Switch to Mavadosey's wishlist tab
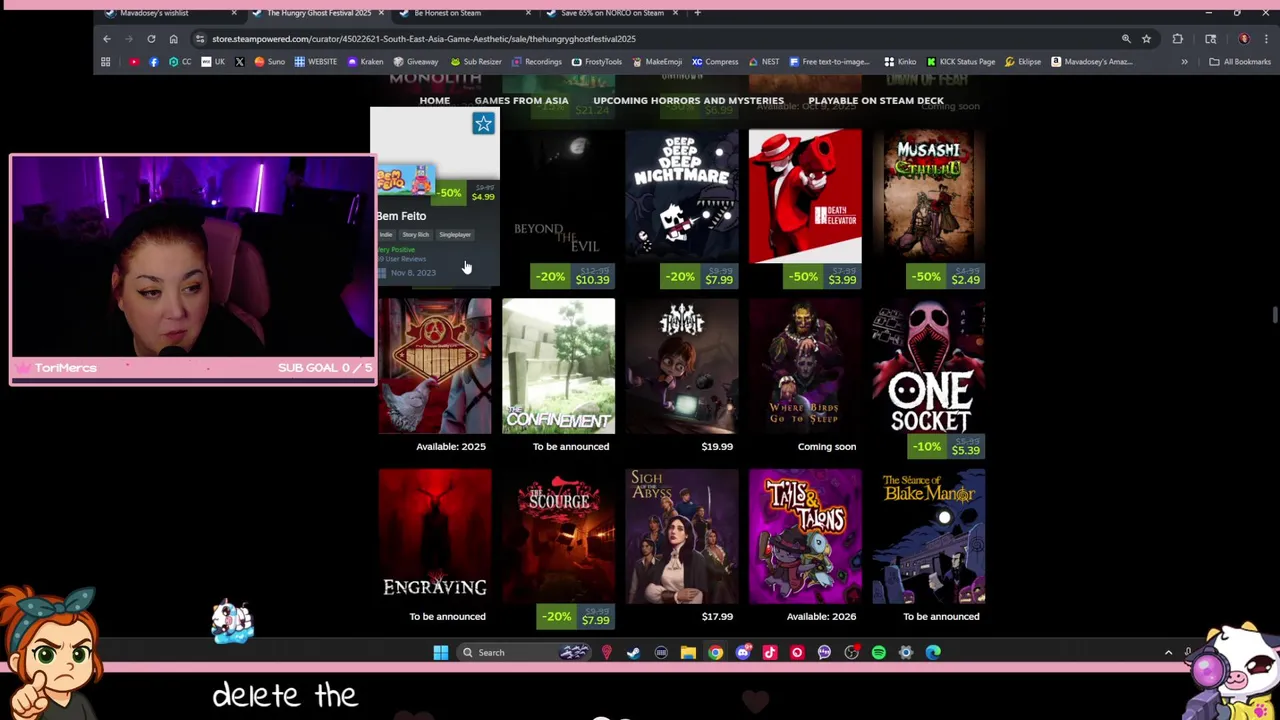The height and width of the screenshot is (720, 1280). (x=170, y=13)
